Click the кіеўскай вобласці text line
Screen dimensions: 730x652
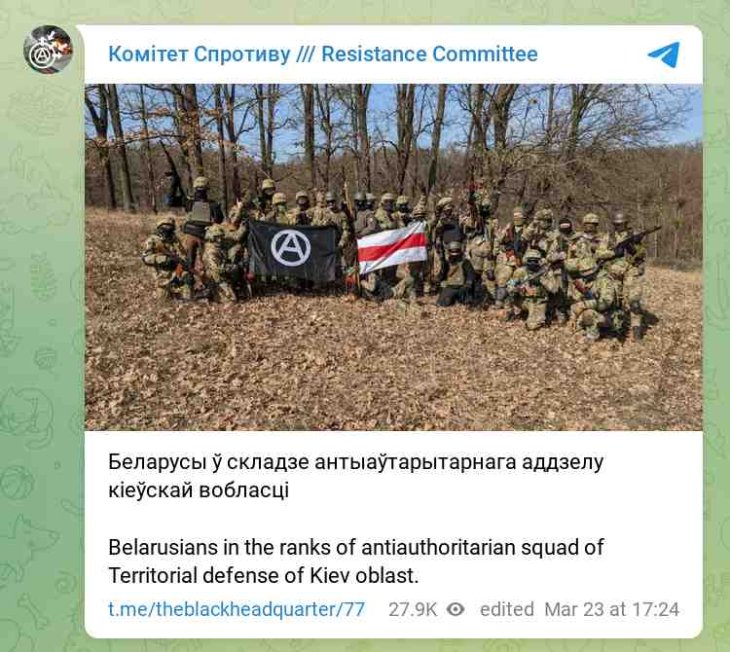[x=198, y=490]
